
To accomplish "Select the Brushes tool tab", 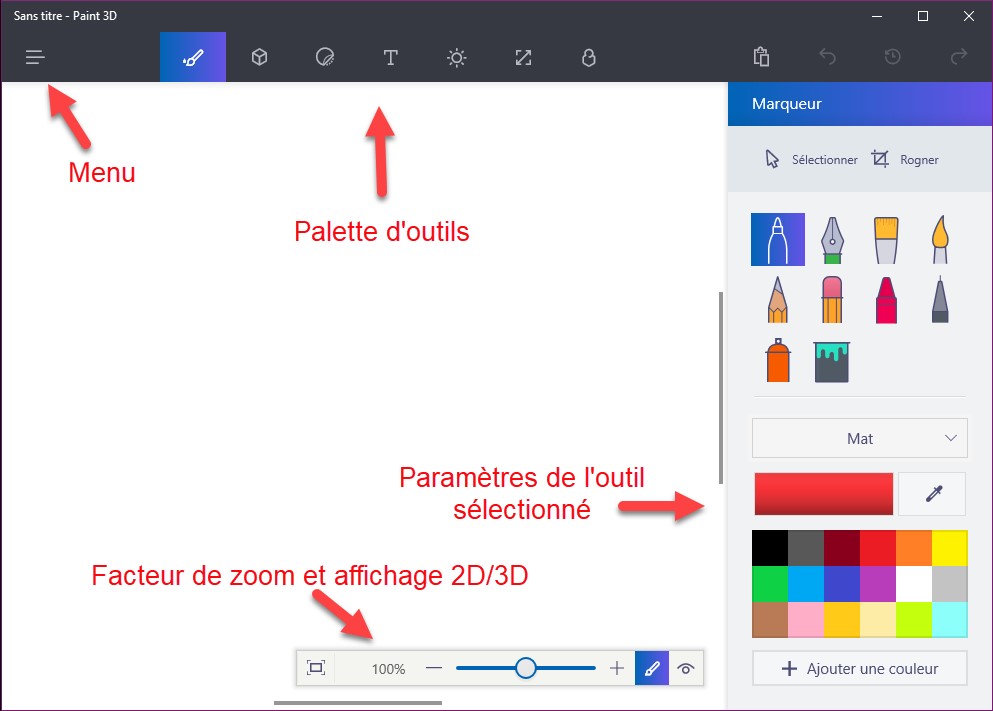I will click(x=193, y=58).
